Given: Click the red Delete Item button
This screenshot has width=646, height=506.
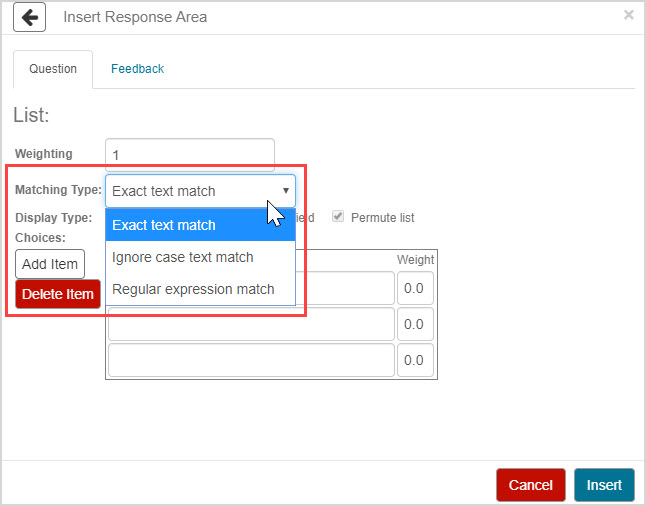Looking at the screenshot, I should coord(58,294).
